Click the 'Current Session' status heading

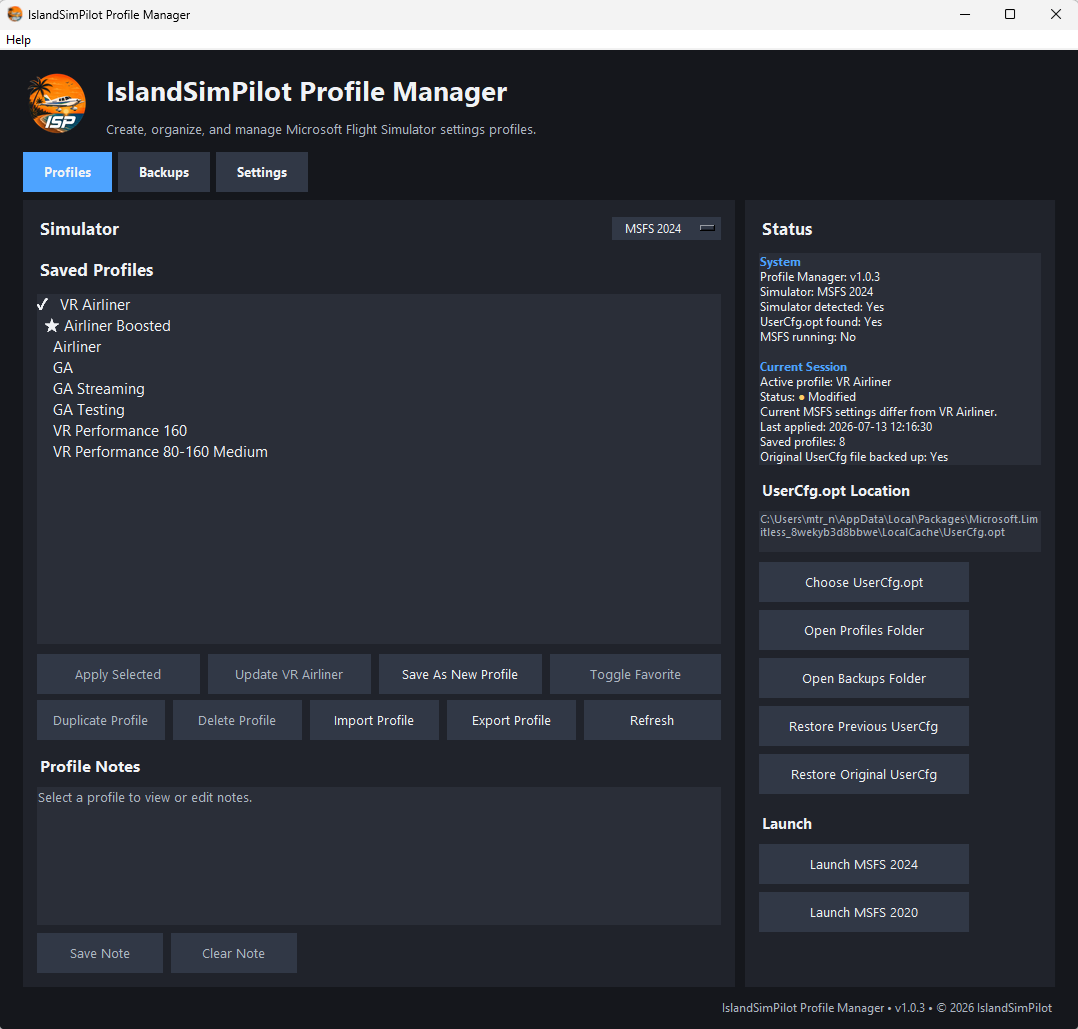point(803,367)
